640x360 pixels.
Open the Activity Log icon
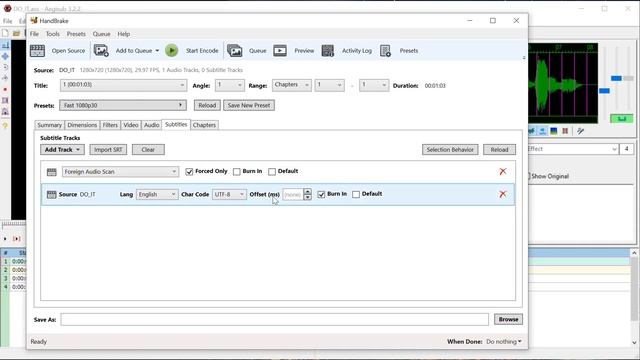click(x=327, y=51)
